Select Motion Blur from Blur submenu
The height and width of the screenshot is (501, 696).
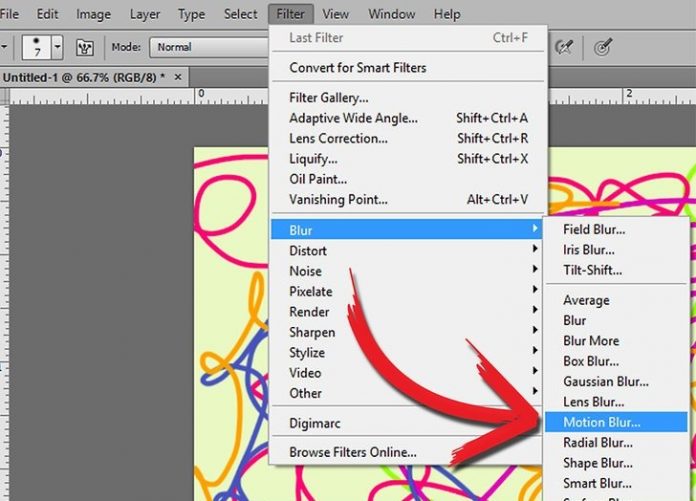[x=601, y=422]
